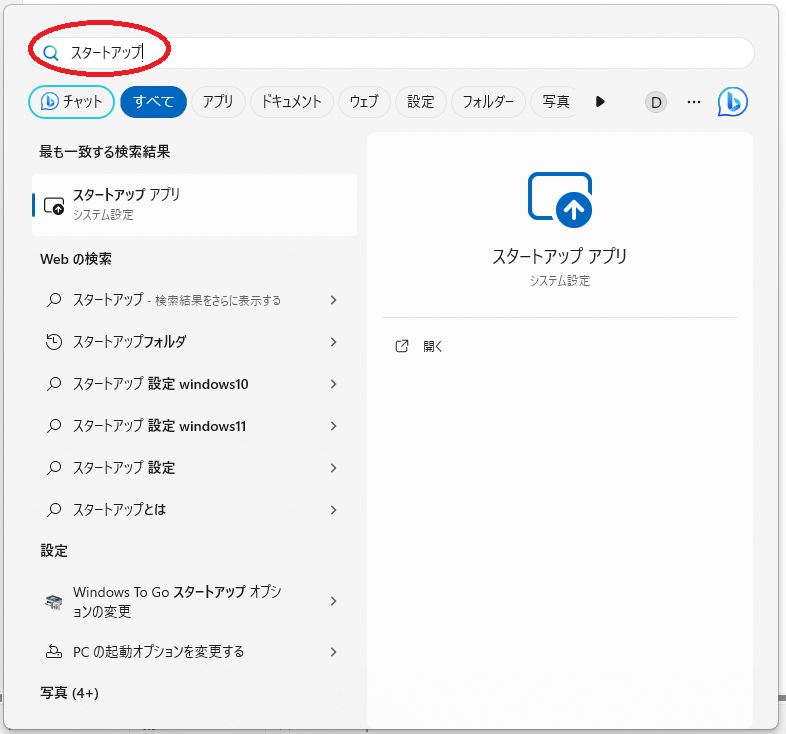Screen dimensions: 786x734
Task: Click the Windows To Go settings icon
Action: (54, 601)
